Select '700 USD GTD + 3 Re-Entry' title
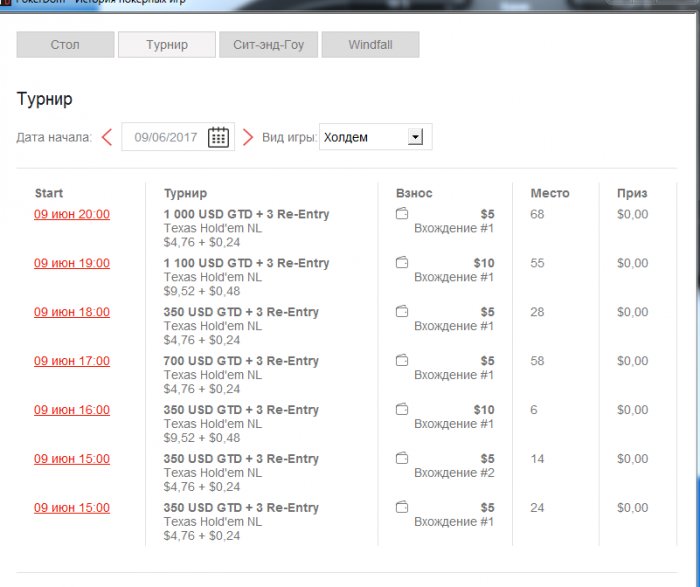 241,361
